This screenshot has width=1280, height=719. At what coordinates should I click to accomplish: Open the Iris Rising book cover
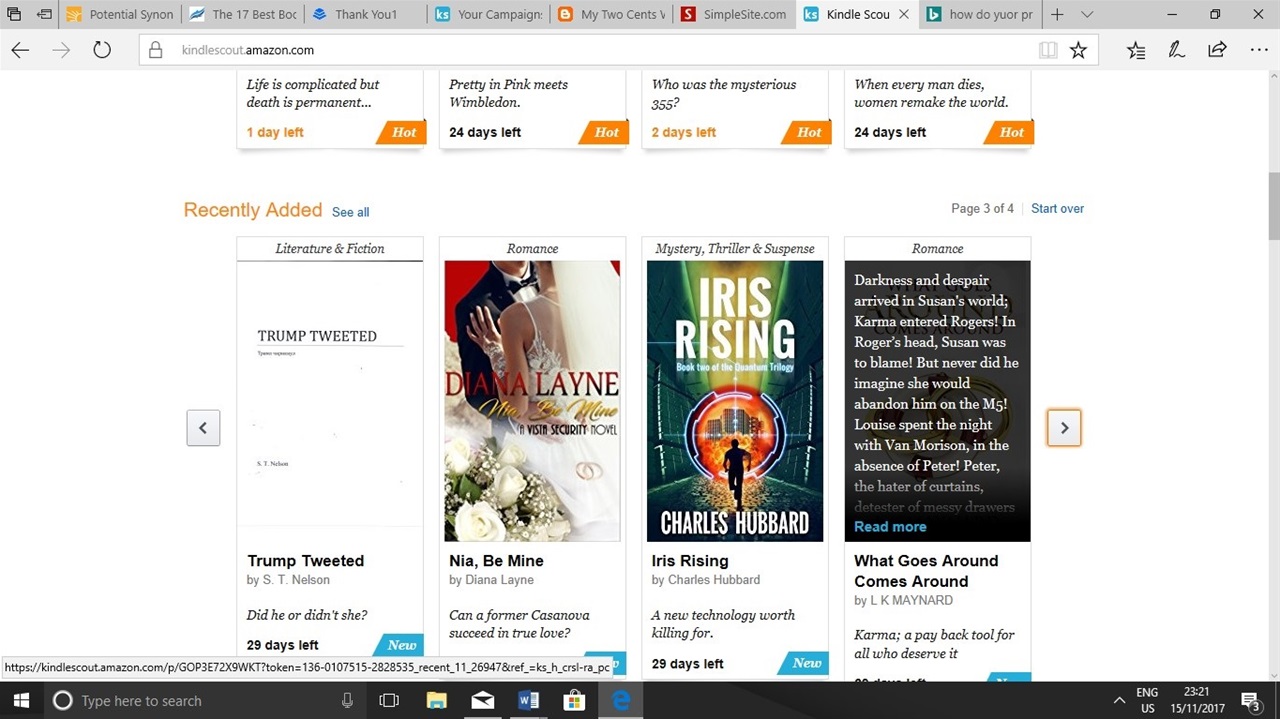(735, 401)
